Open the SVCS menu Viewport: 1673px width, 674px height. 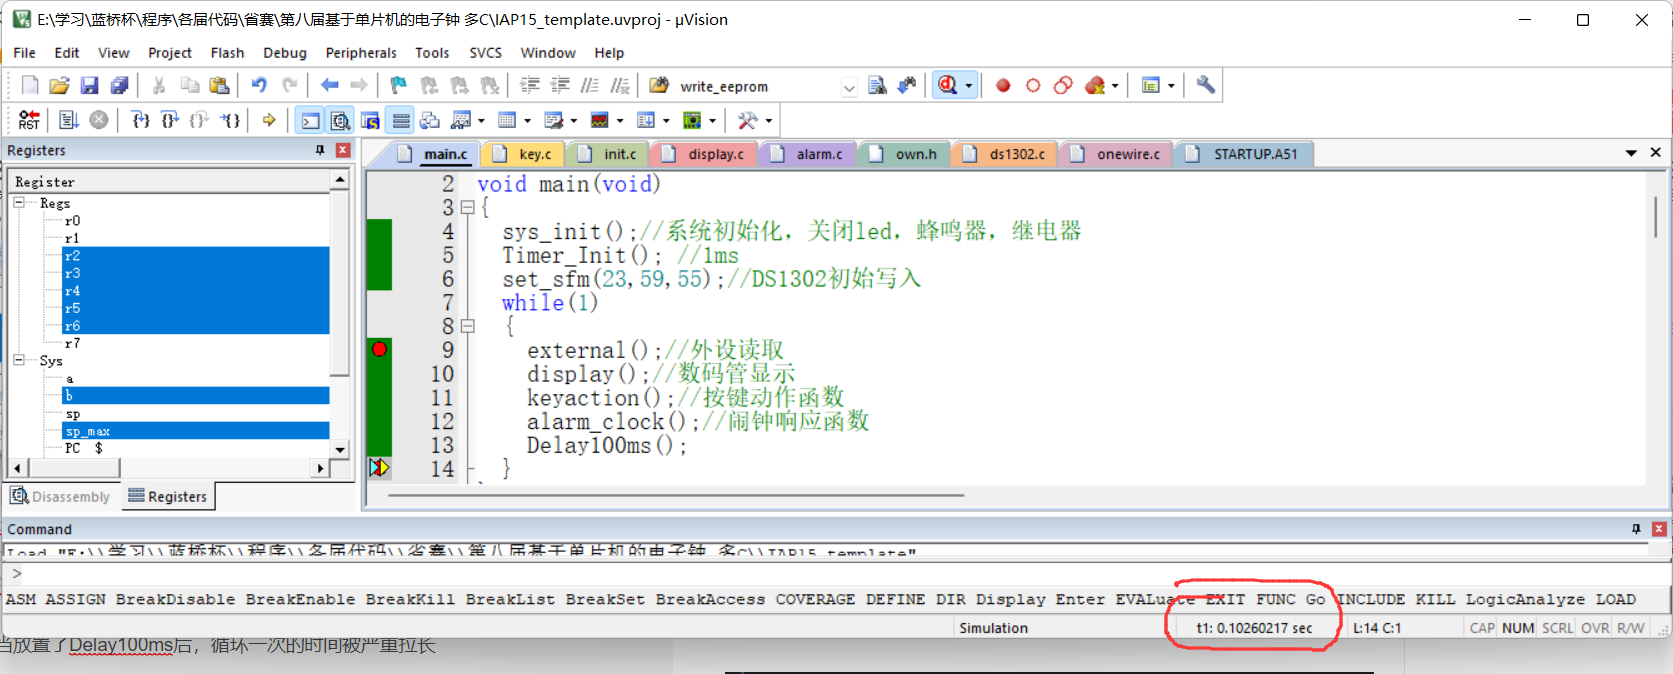click(x=486, y=53)
